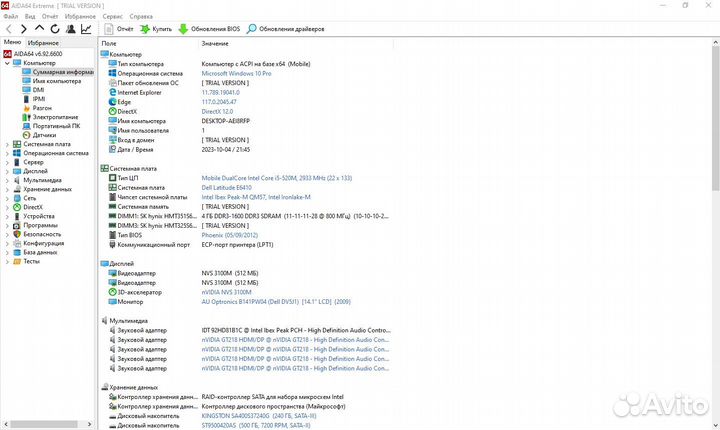Image resolution: width=720 pixels, height=430 pixels.
Task: Click the sidebar horizontal scrollbar thumb
Action: point(44,424)
